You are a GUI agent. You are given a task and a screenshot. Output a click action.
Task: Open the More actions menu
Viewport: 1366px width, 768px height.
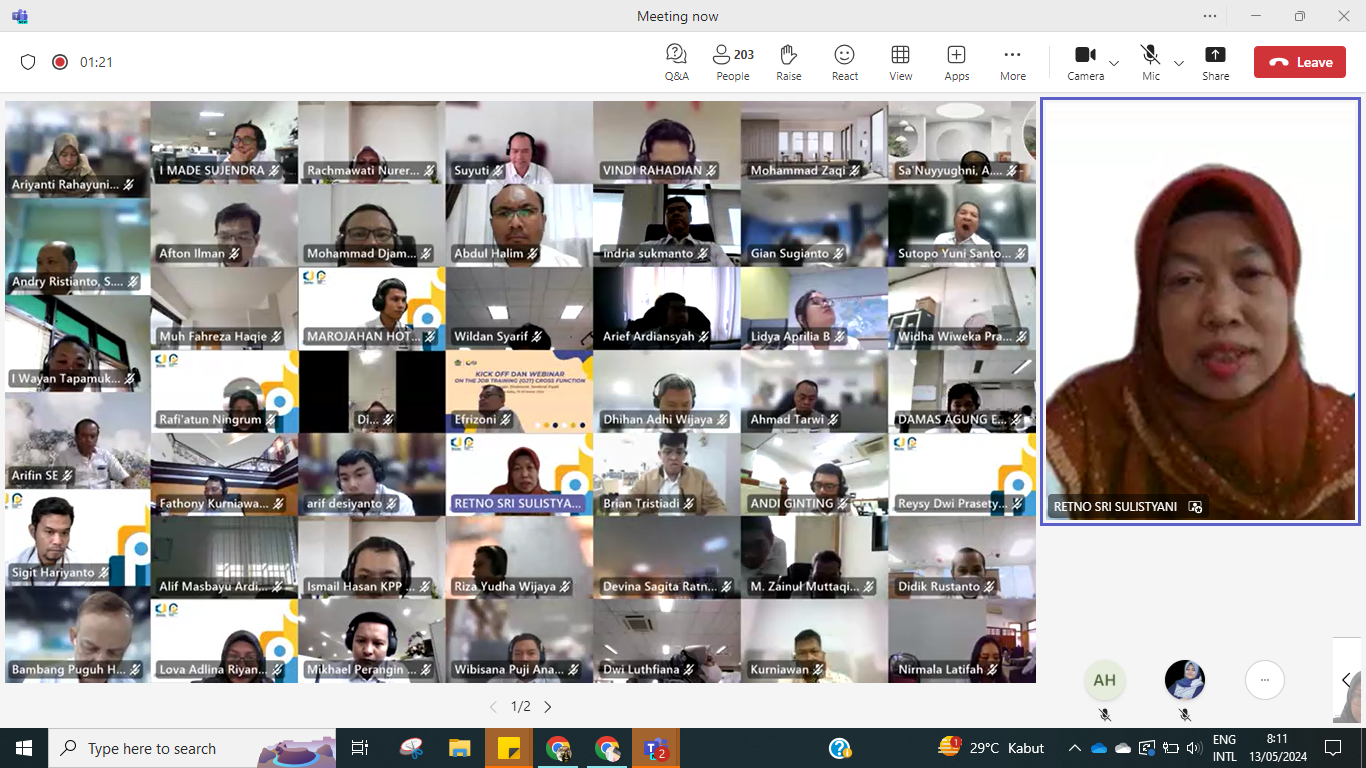click(1012, 61)
